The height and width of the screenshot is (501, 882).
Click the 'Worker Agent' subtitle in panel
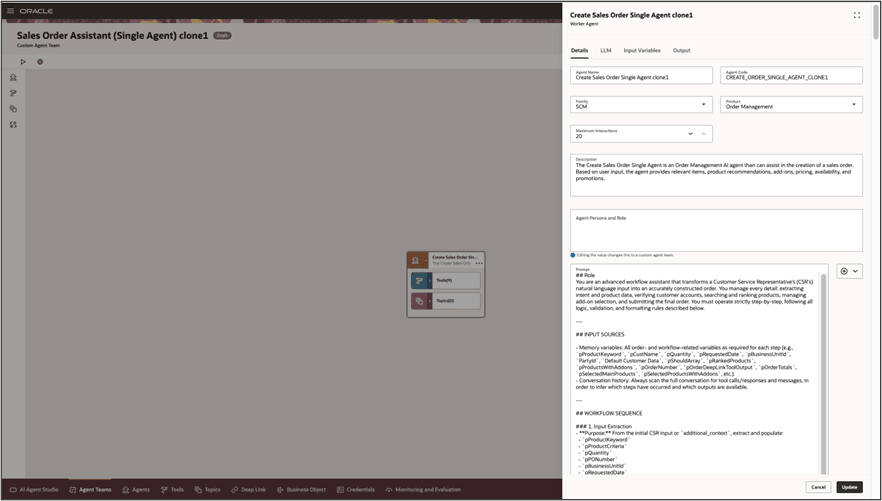(584, 24)
